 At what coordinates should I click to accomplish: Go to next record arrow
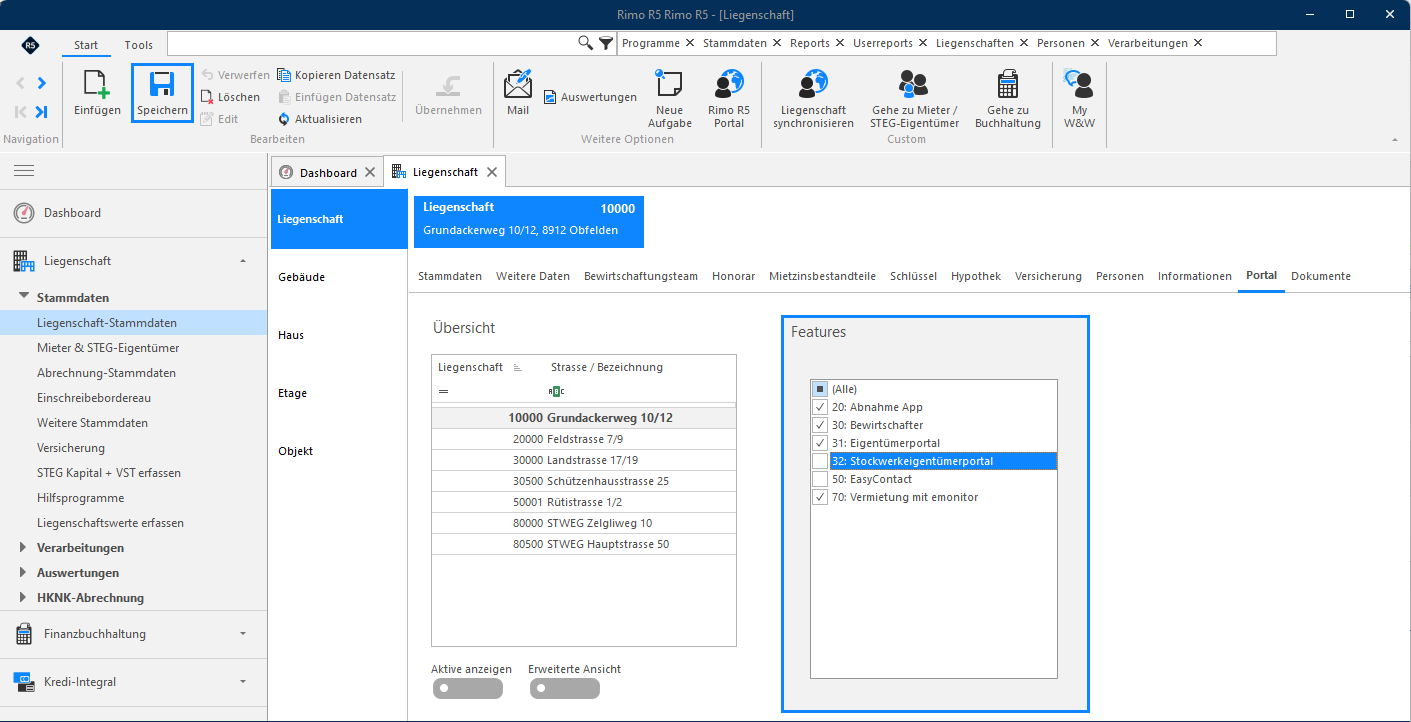pyautogui.click(x=41, y=83)
